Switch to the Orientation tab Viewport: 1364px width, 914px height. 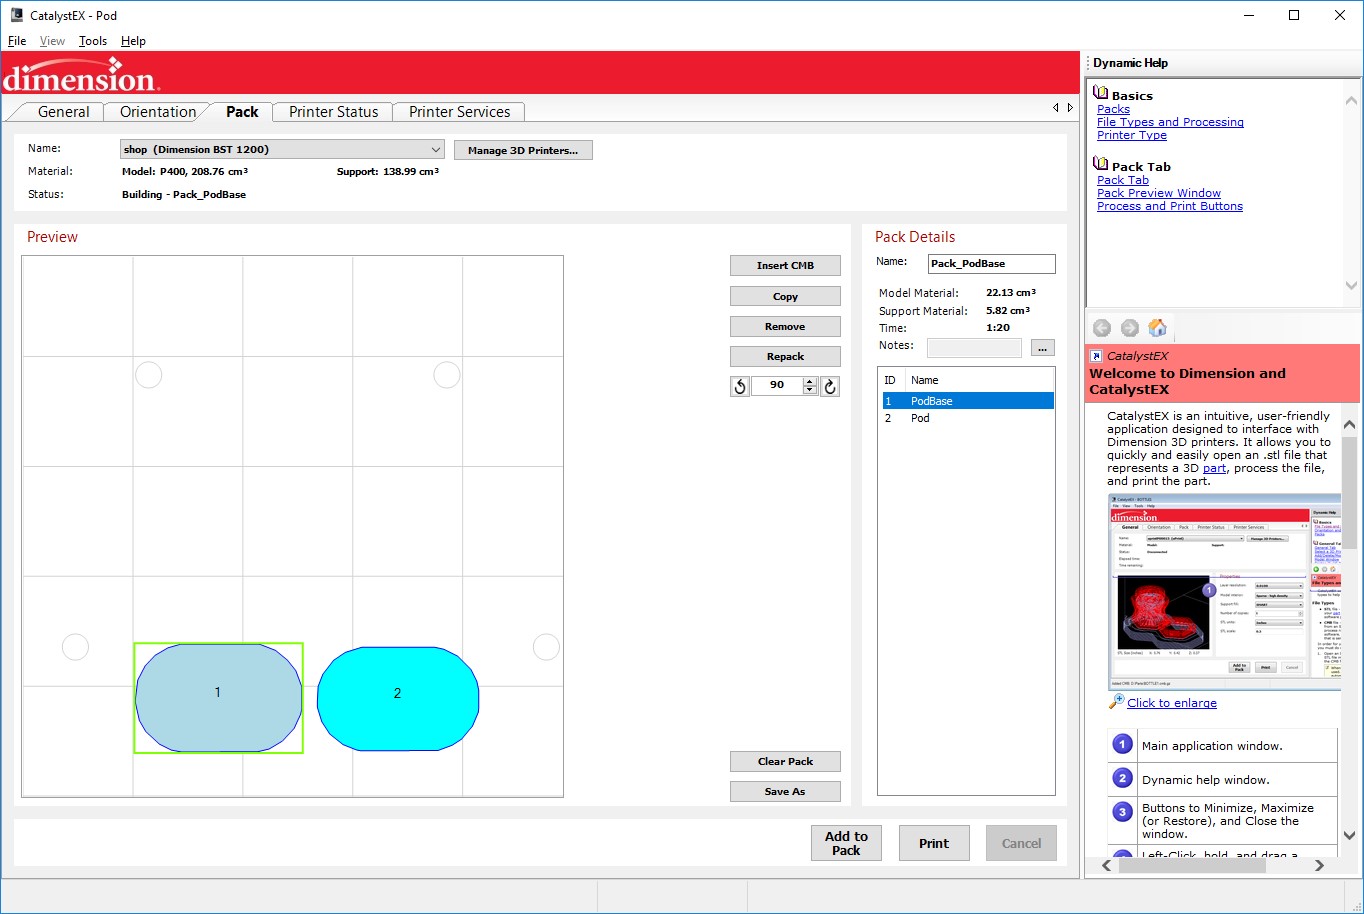158,112
